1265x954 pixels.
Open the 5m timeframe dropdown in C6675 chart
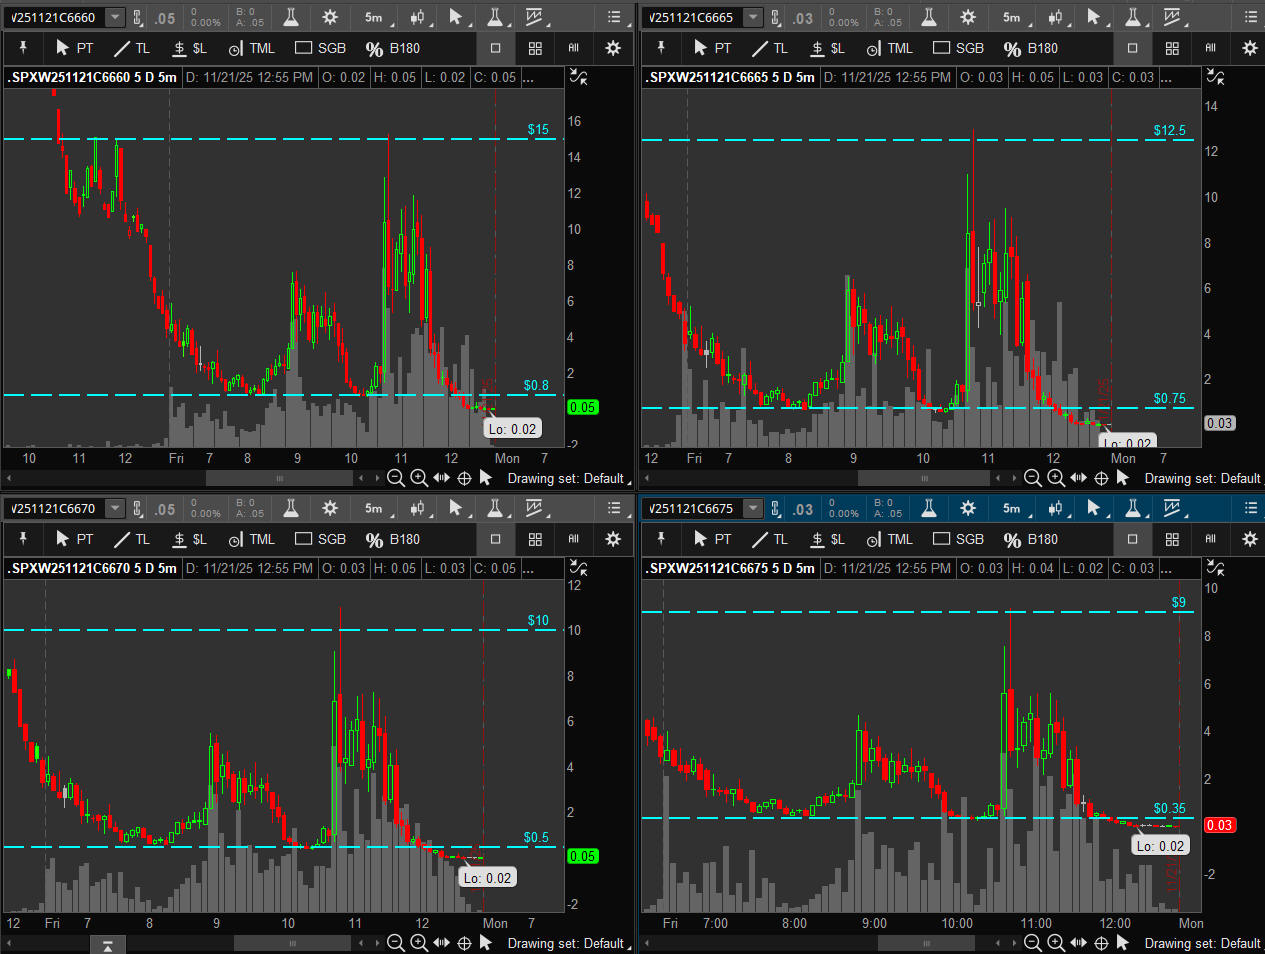[1012, 508]
